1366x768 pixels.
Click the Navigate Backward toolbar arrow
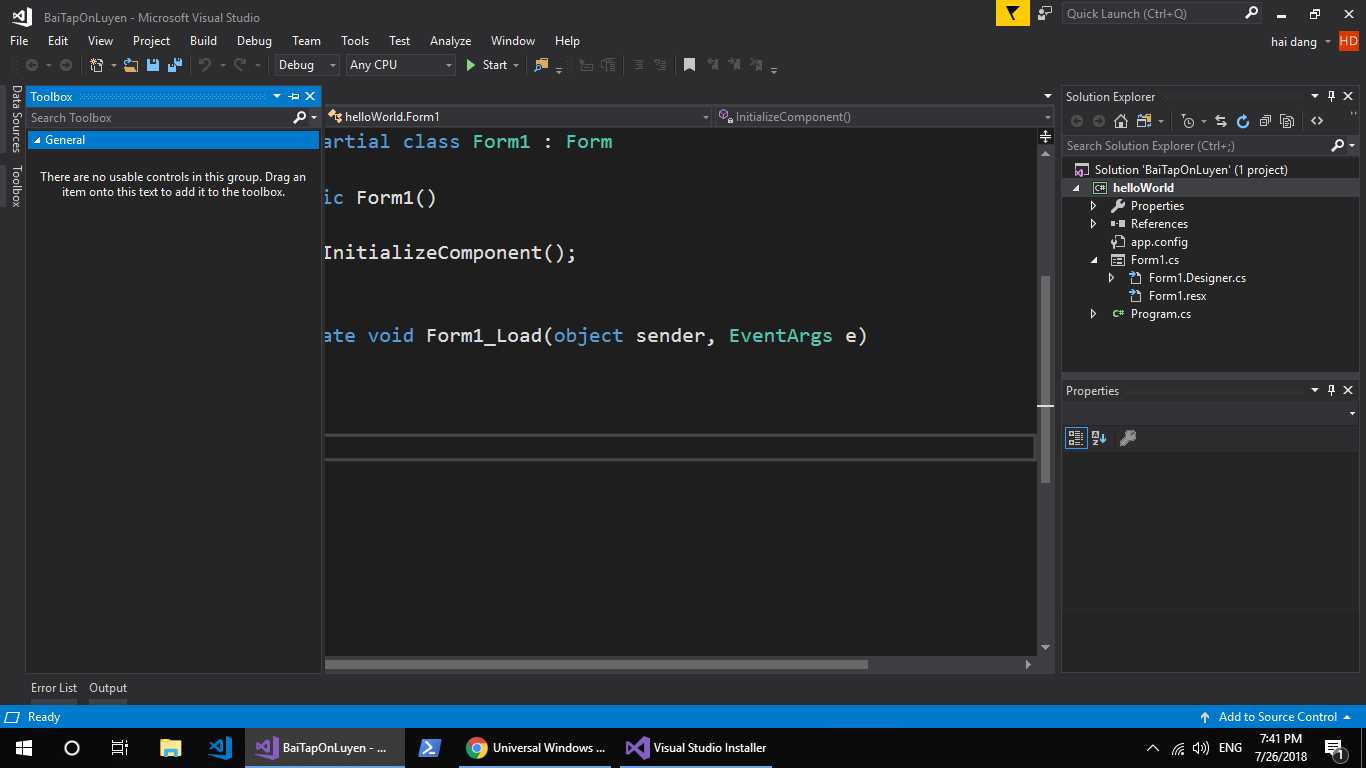(32, 65)
